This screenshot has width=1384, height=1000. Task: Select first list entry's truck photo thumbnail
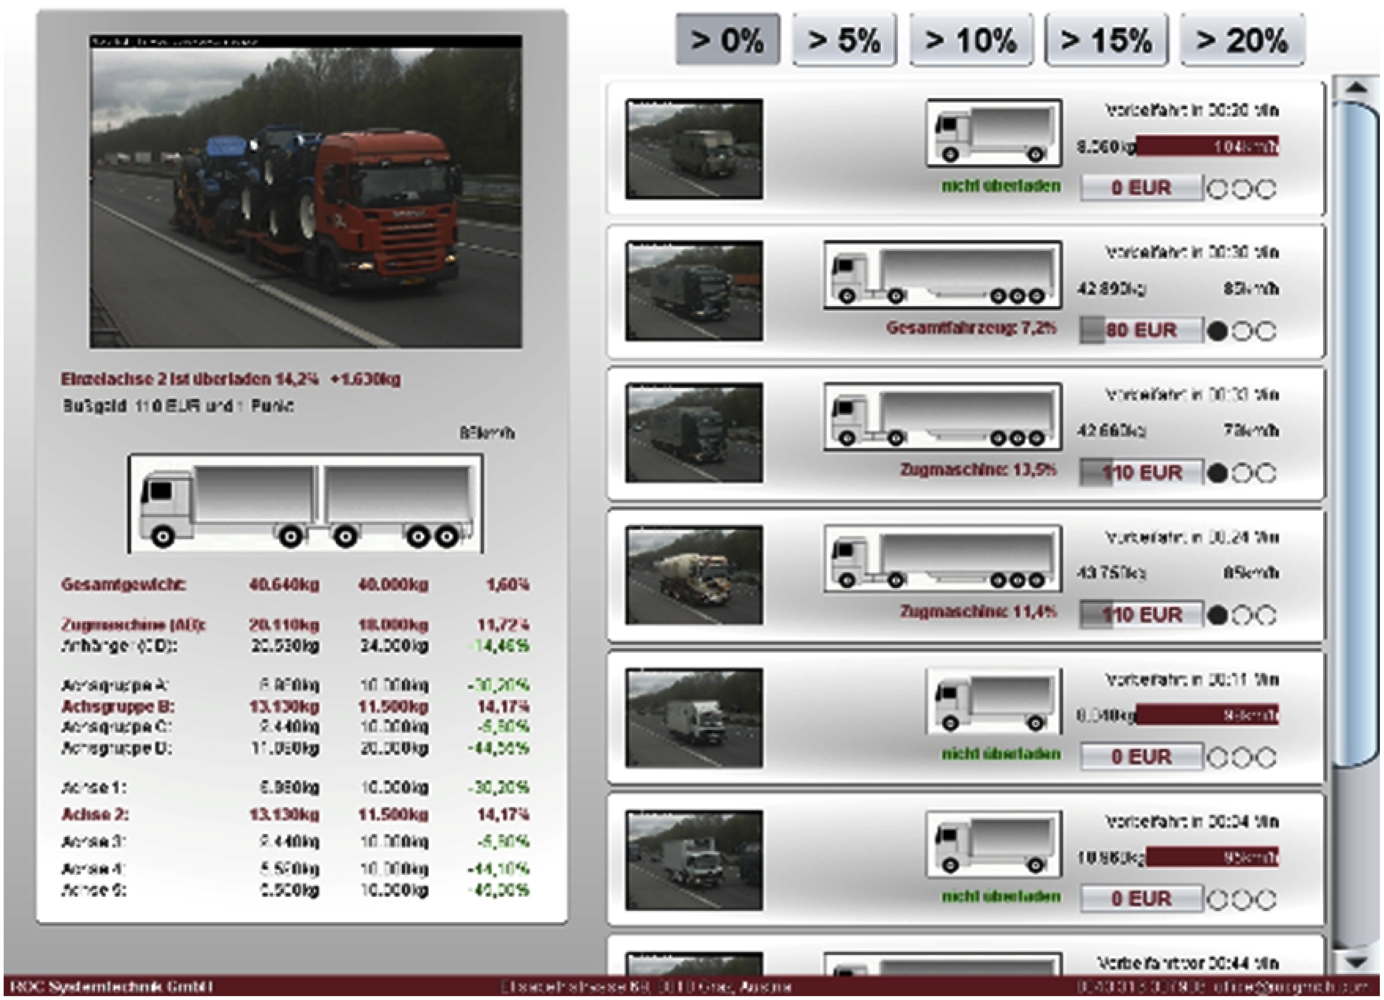[x=694, y=149]
